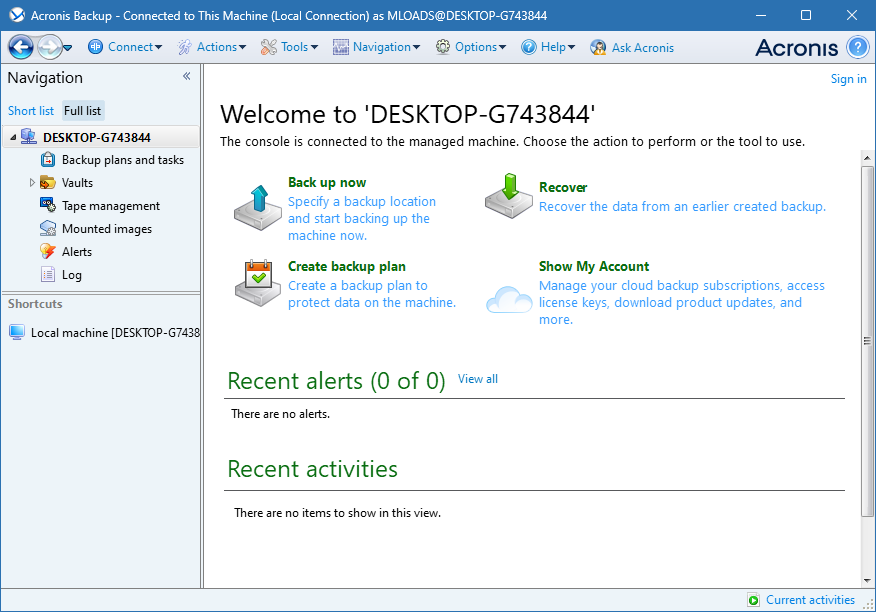This screenshot has height=612, width=876.
Task: Click 'Recover the data from an earlier' link
Action: [x=682, y=206]
